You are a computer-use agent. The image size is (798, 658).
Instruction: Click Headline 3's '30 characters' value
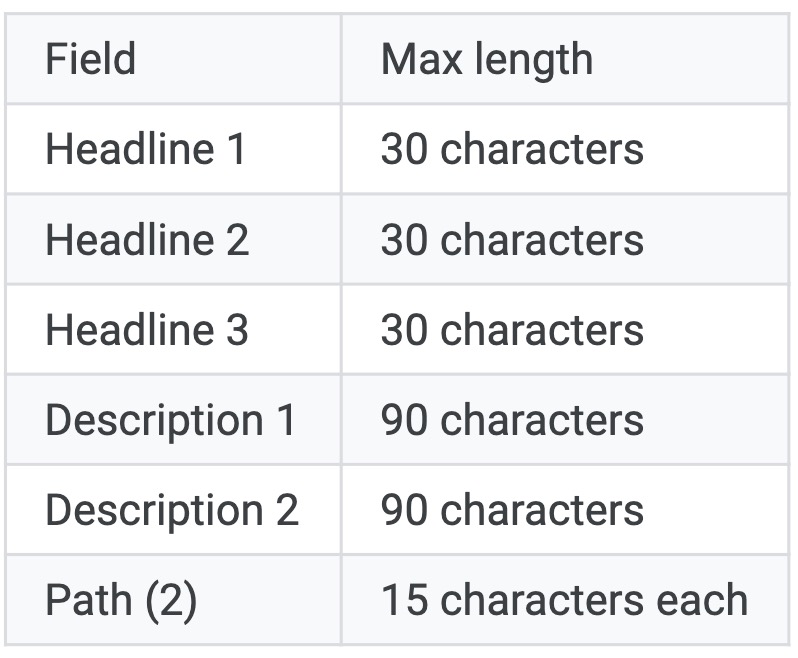pyautogui.click(x=512, y=330)
